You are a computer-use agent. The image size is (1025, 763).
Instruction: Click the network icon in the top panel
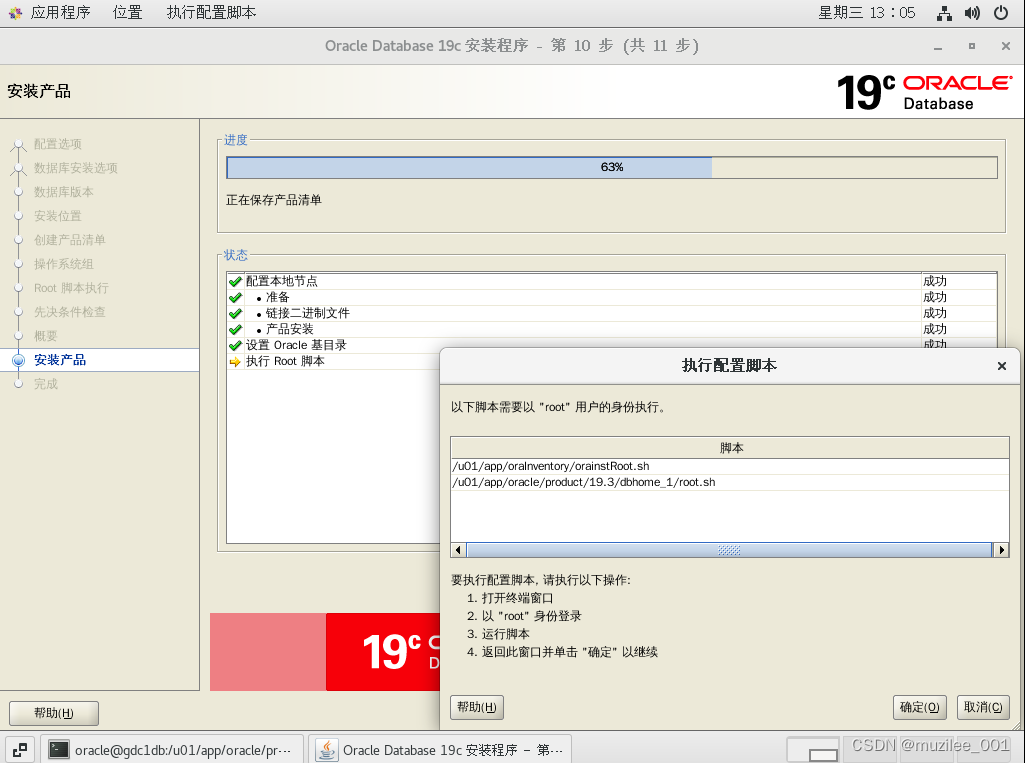click(x=944, y=13)
